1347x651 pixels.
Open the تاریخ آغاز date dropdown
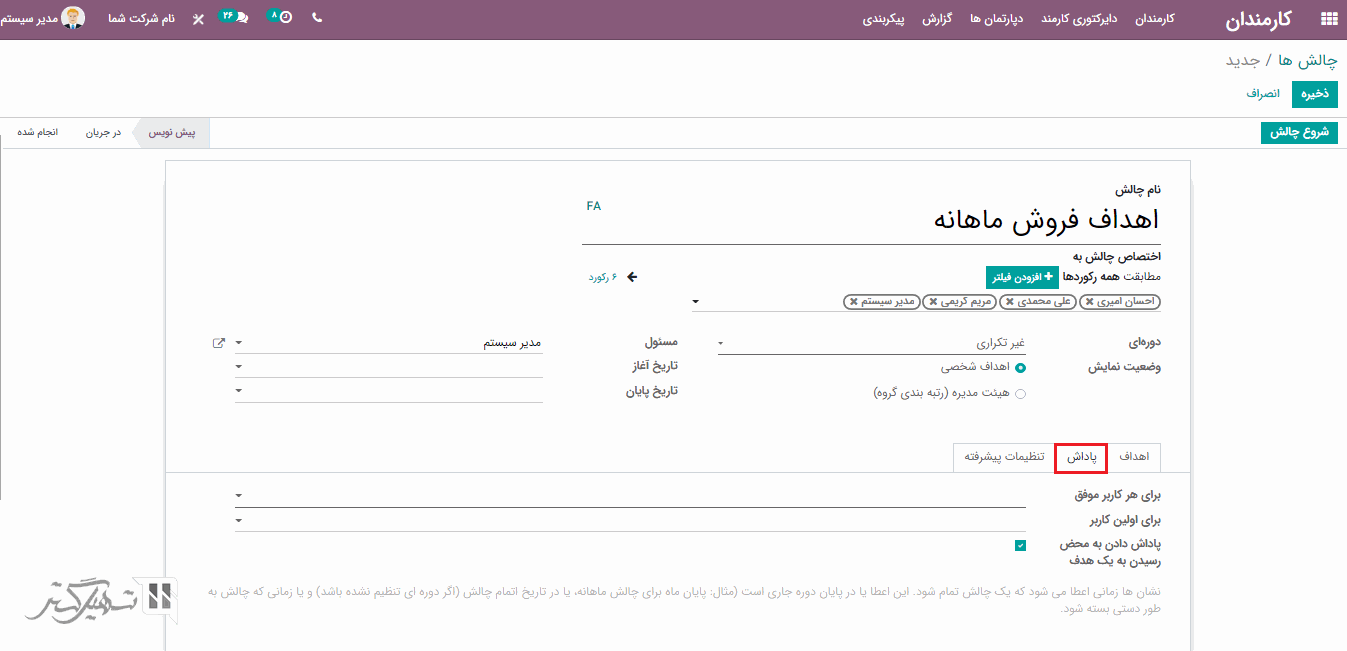coord(389,367)
